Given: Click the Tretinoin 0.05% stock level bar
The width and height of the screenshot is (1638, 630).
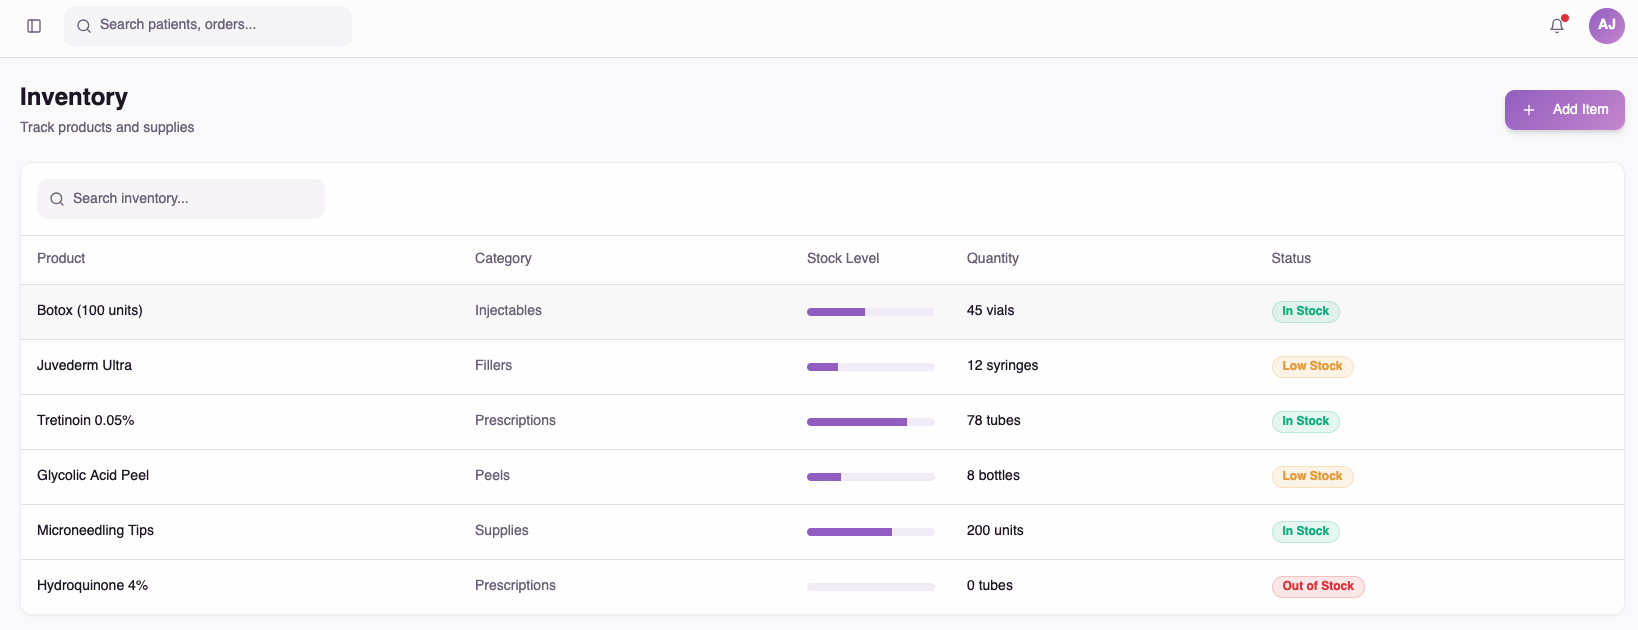Looking at the screenshot, I should 871,422.
